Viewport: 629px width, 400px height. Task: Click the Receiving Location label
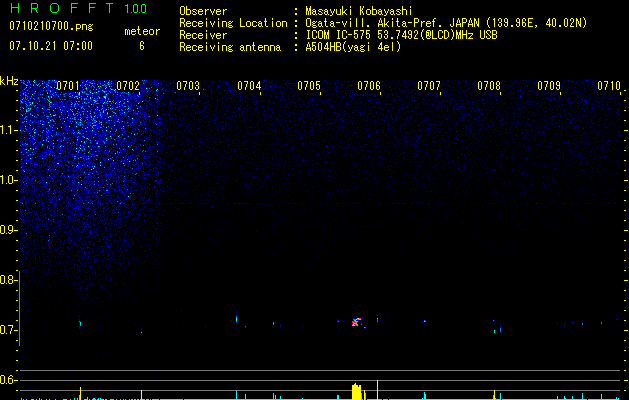click(233, 23)
